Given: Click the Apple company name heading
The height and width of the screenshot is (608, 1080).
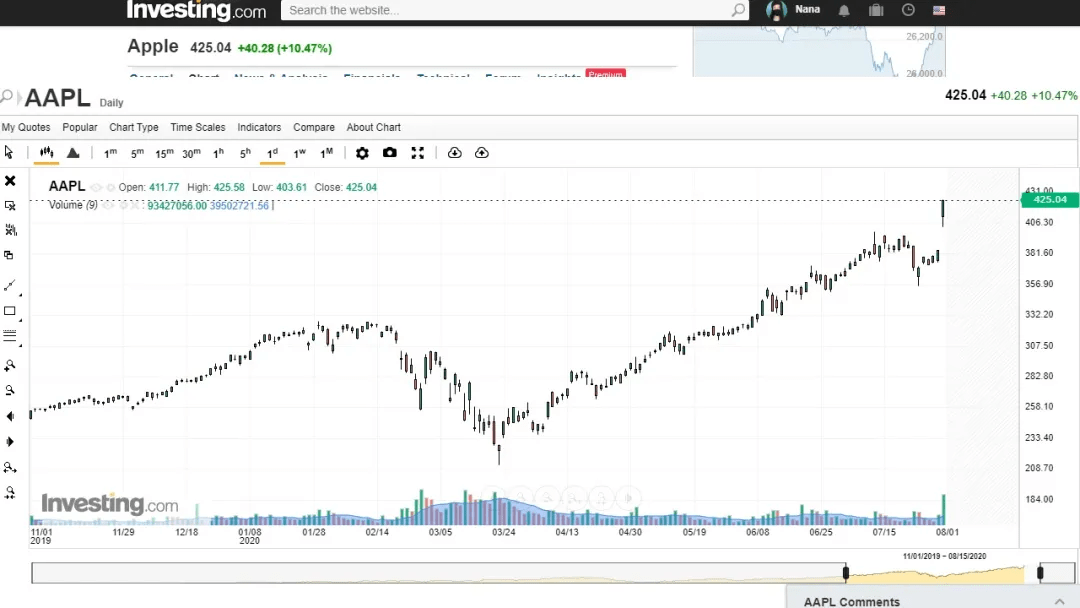Looking at the screenshot, I should point(153,47).
